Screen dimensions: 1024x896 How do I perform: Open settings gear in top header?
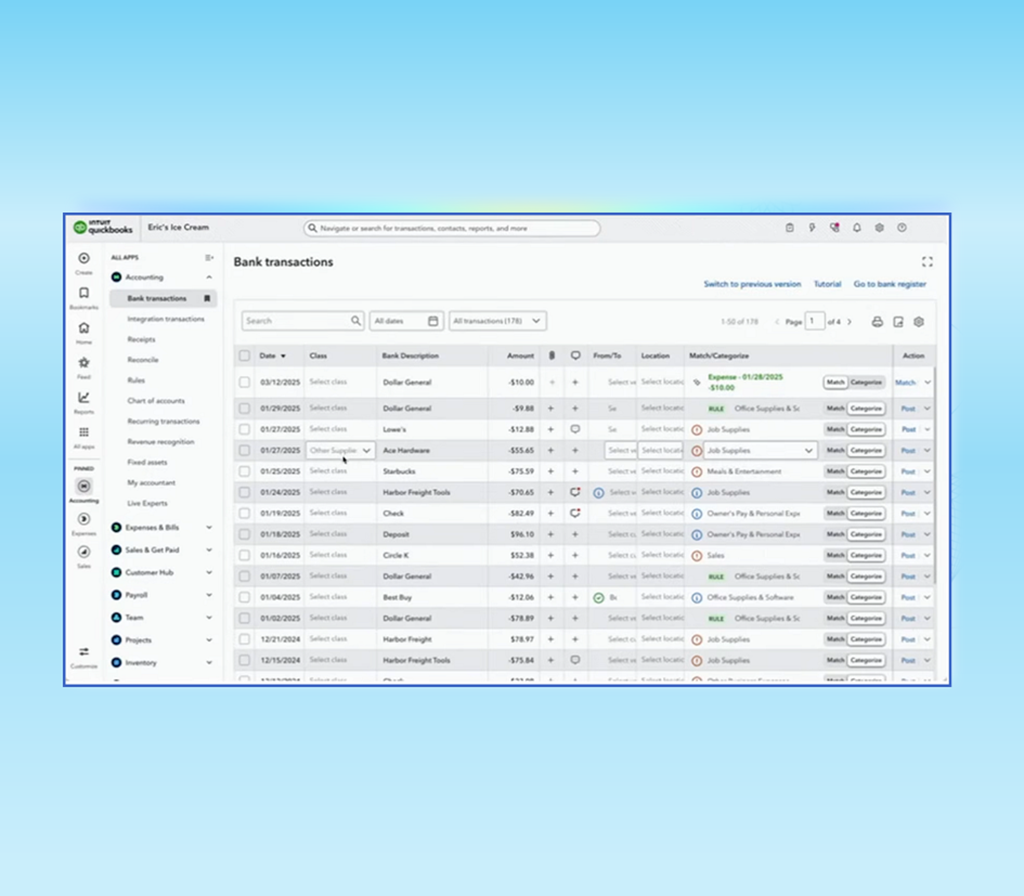point(879,228)
